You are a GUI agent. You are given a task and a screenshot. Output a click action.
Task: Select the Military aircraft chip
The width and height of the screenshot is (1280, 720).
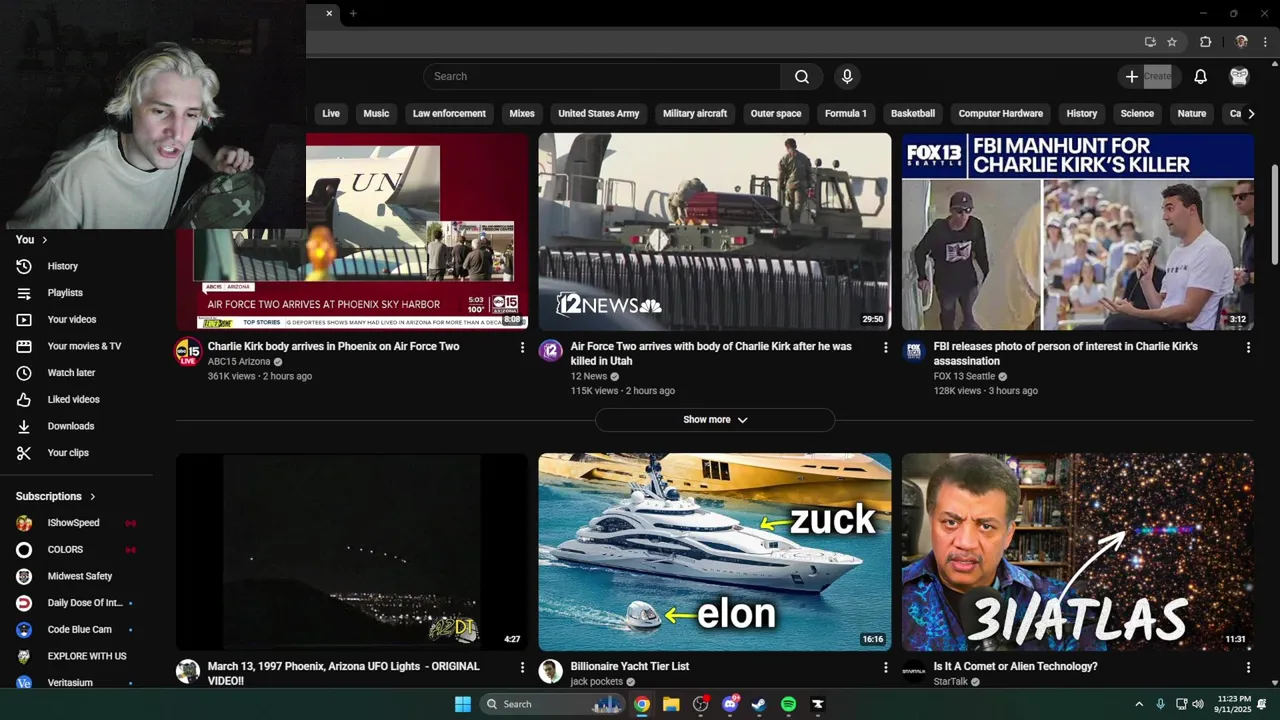click(694, 113)
